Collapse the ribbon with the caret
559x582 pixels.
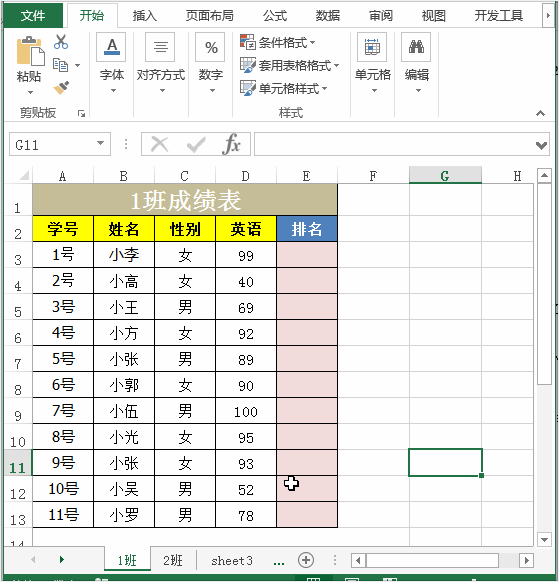(540, 113)
